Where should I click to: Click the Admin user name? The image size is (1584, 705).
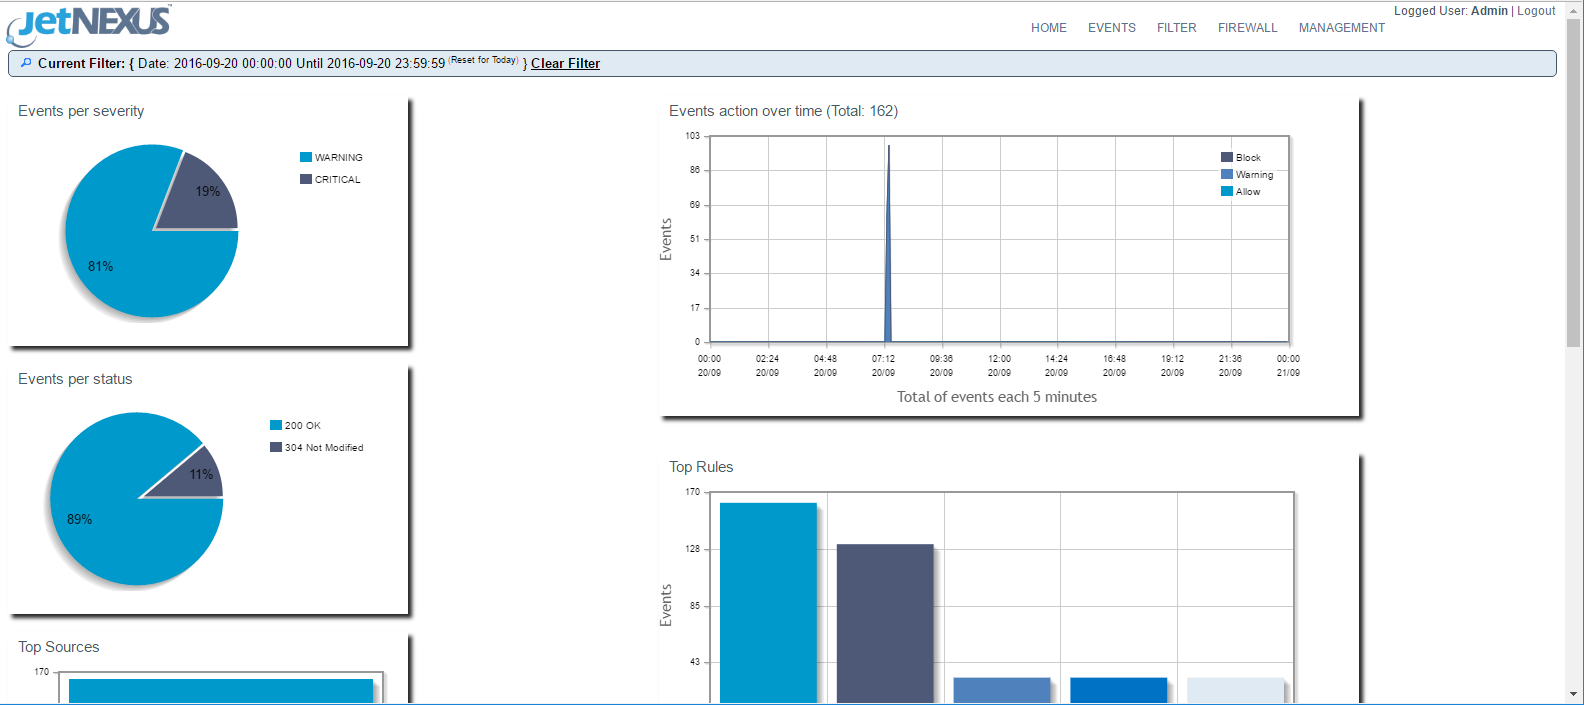[1489, 11]
